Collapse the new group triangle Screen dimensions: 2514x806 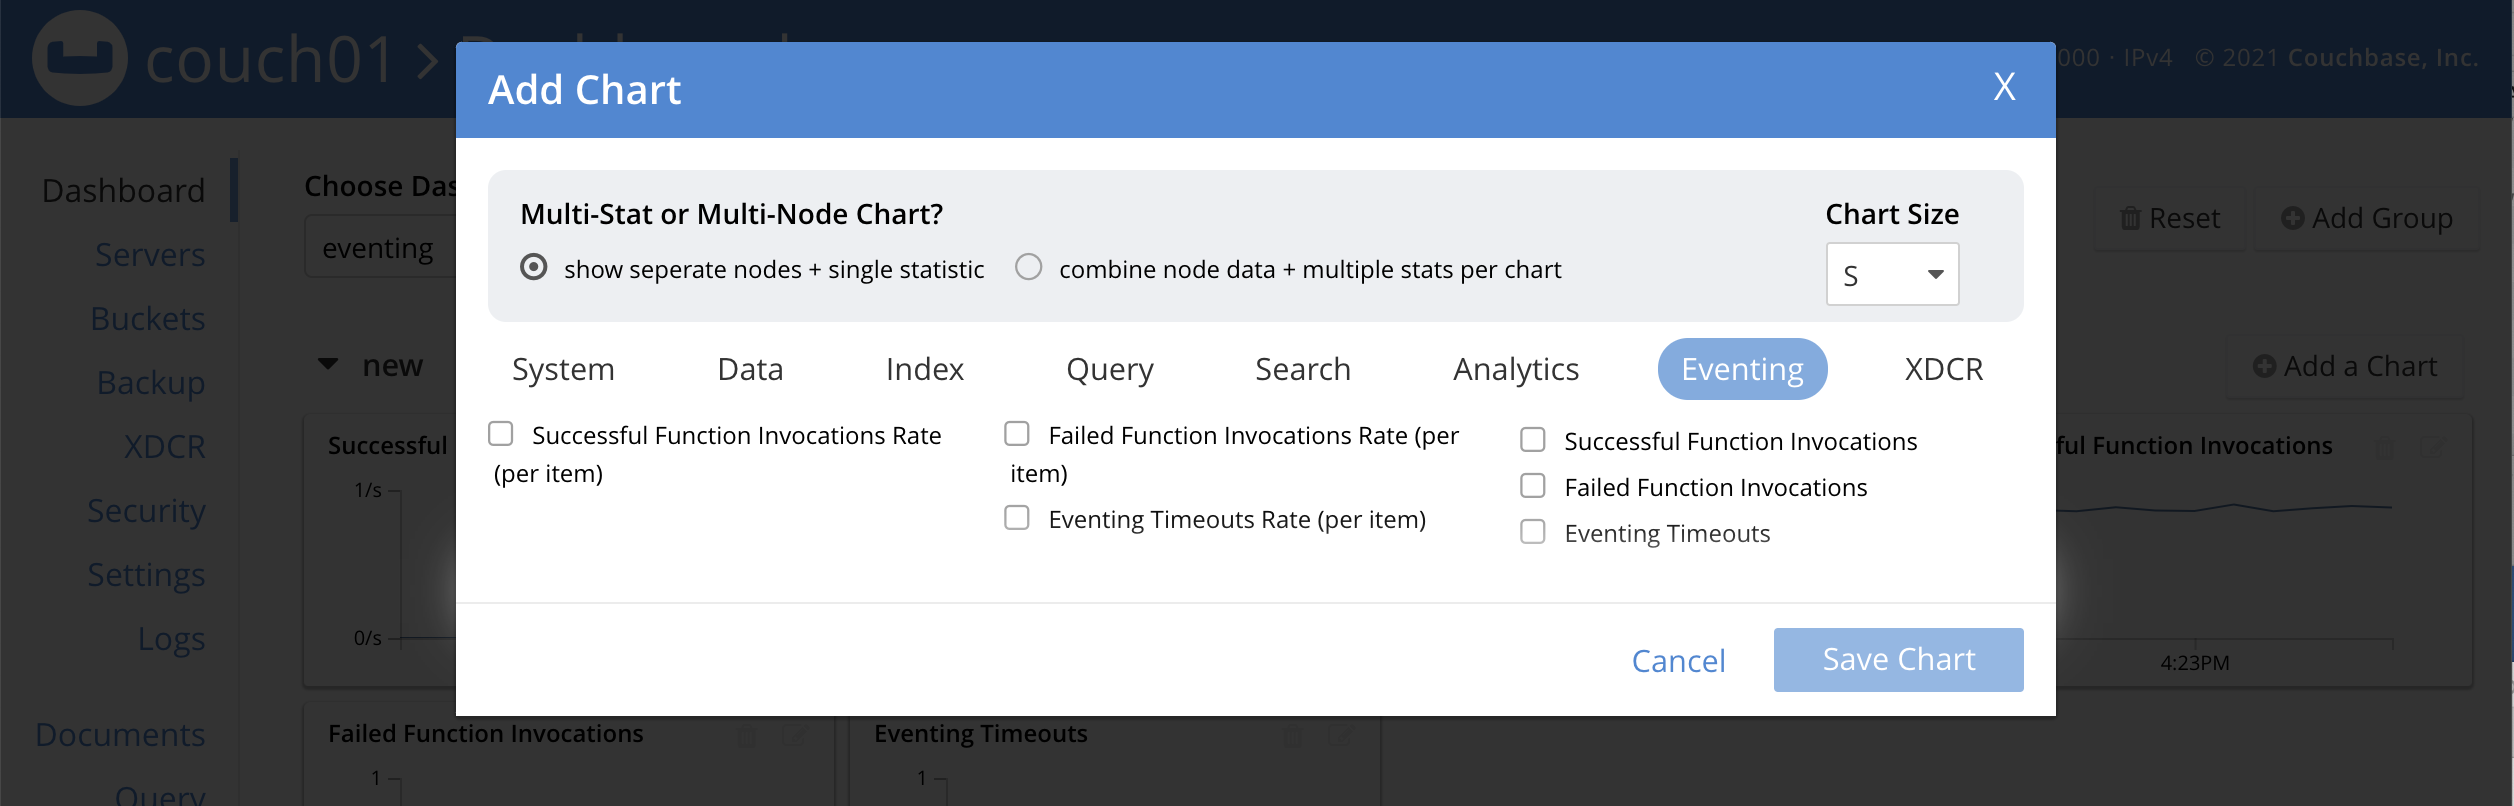[x=328, y=364]
